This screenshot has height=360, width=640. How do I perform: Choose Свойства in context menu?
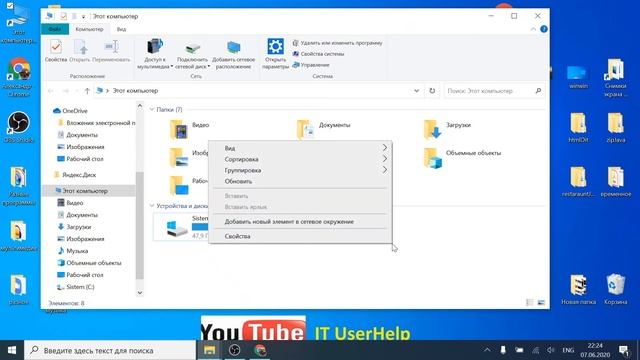(300, 236)
